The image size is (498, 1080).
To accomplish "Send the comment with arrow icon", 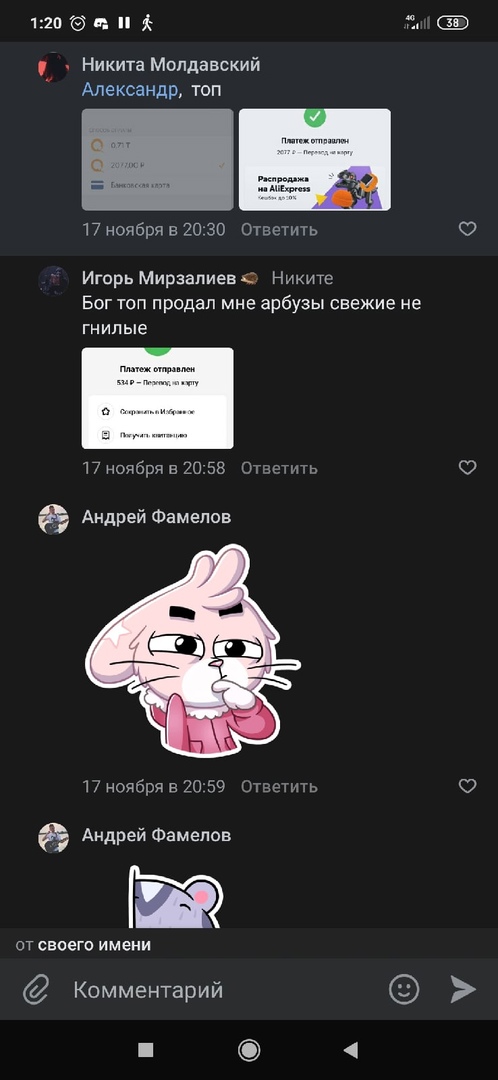I will (463, 990).
